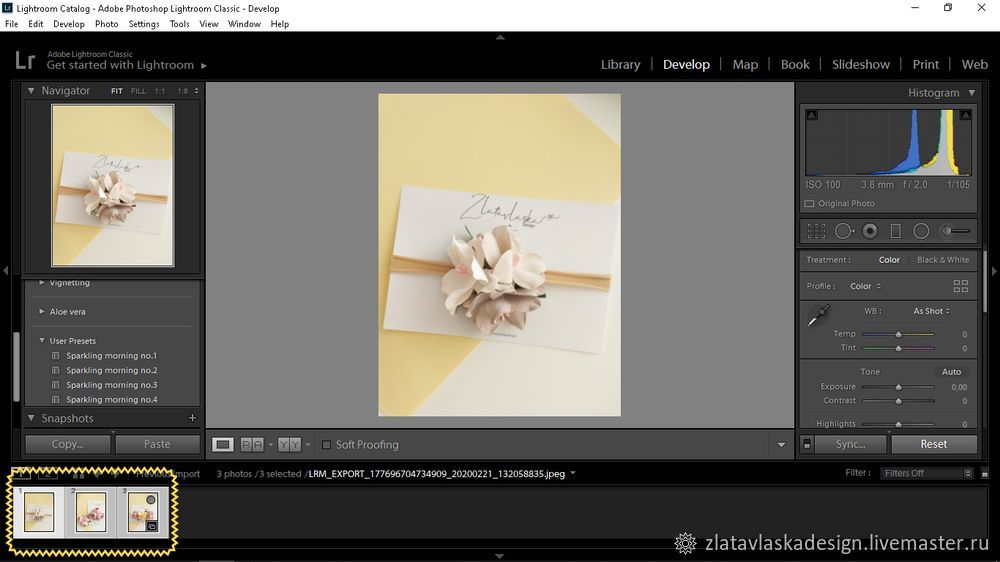
Task: Choose the Graduated Filter tool
Action: 895,231
